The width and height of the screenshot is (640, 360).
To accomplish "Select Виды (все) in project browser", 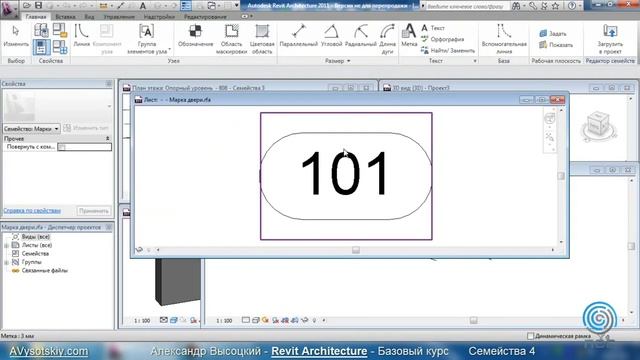I will (x=36, y=237).
